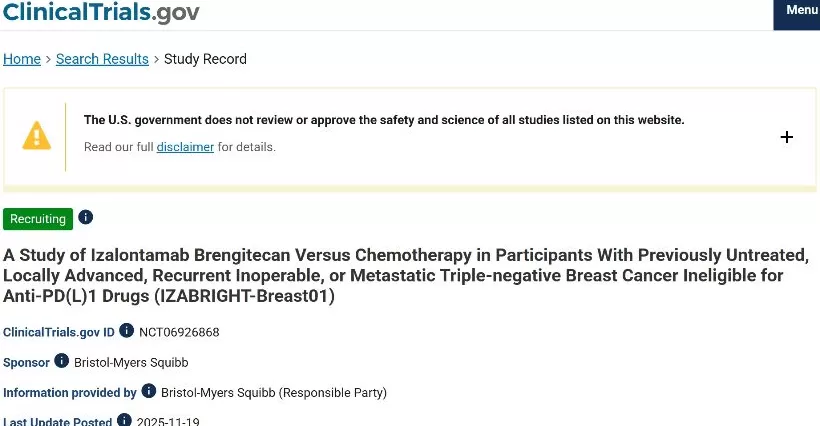Click the yellow warning triangle icon
The height and width of the screenshot is (426, 820).
(x=37, y=135)
